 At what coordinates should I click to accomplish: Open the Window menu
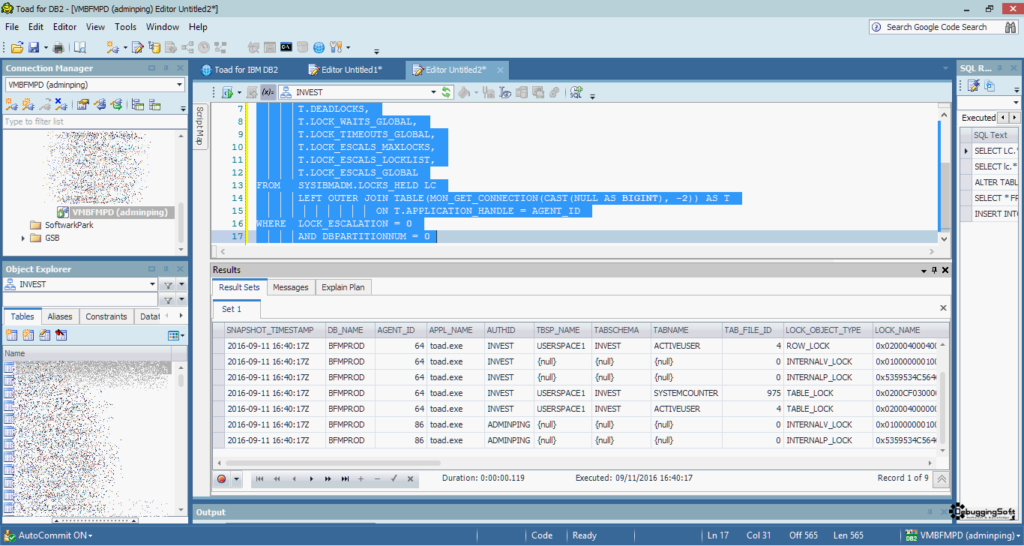coord(162,27)
